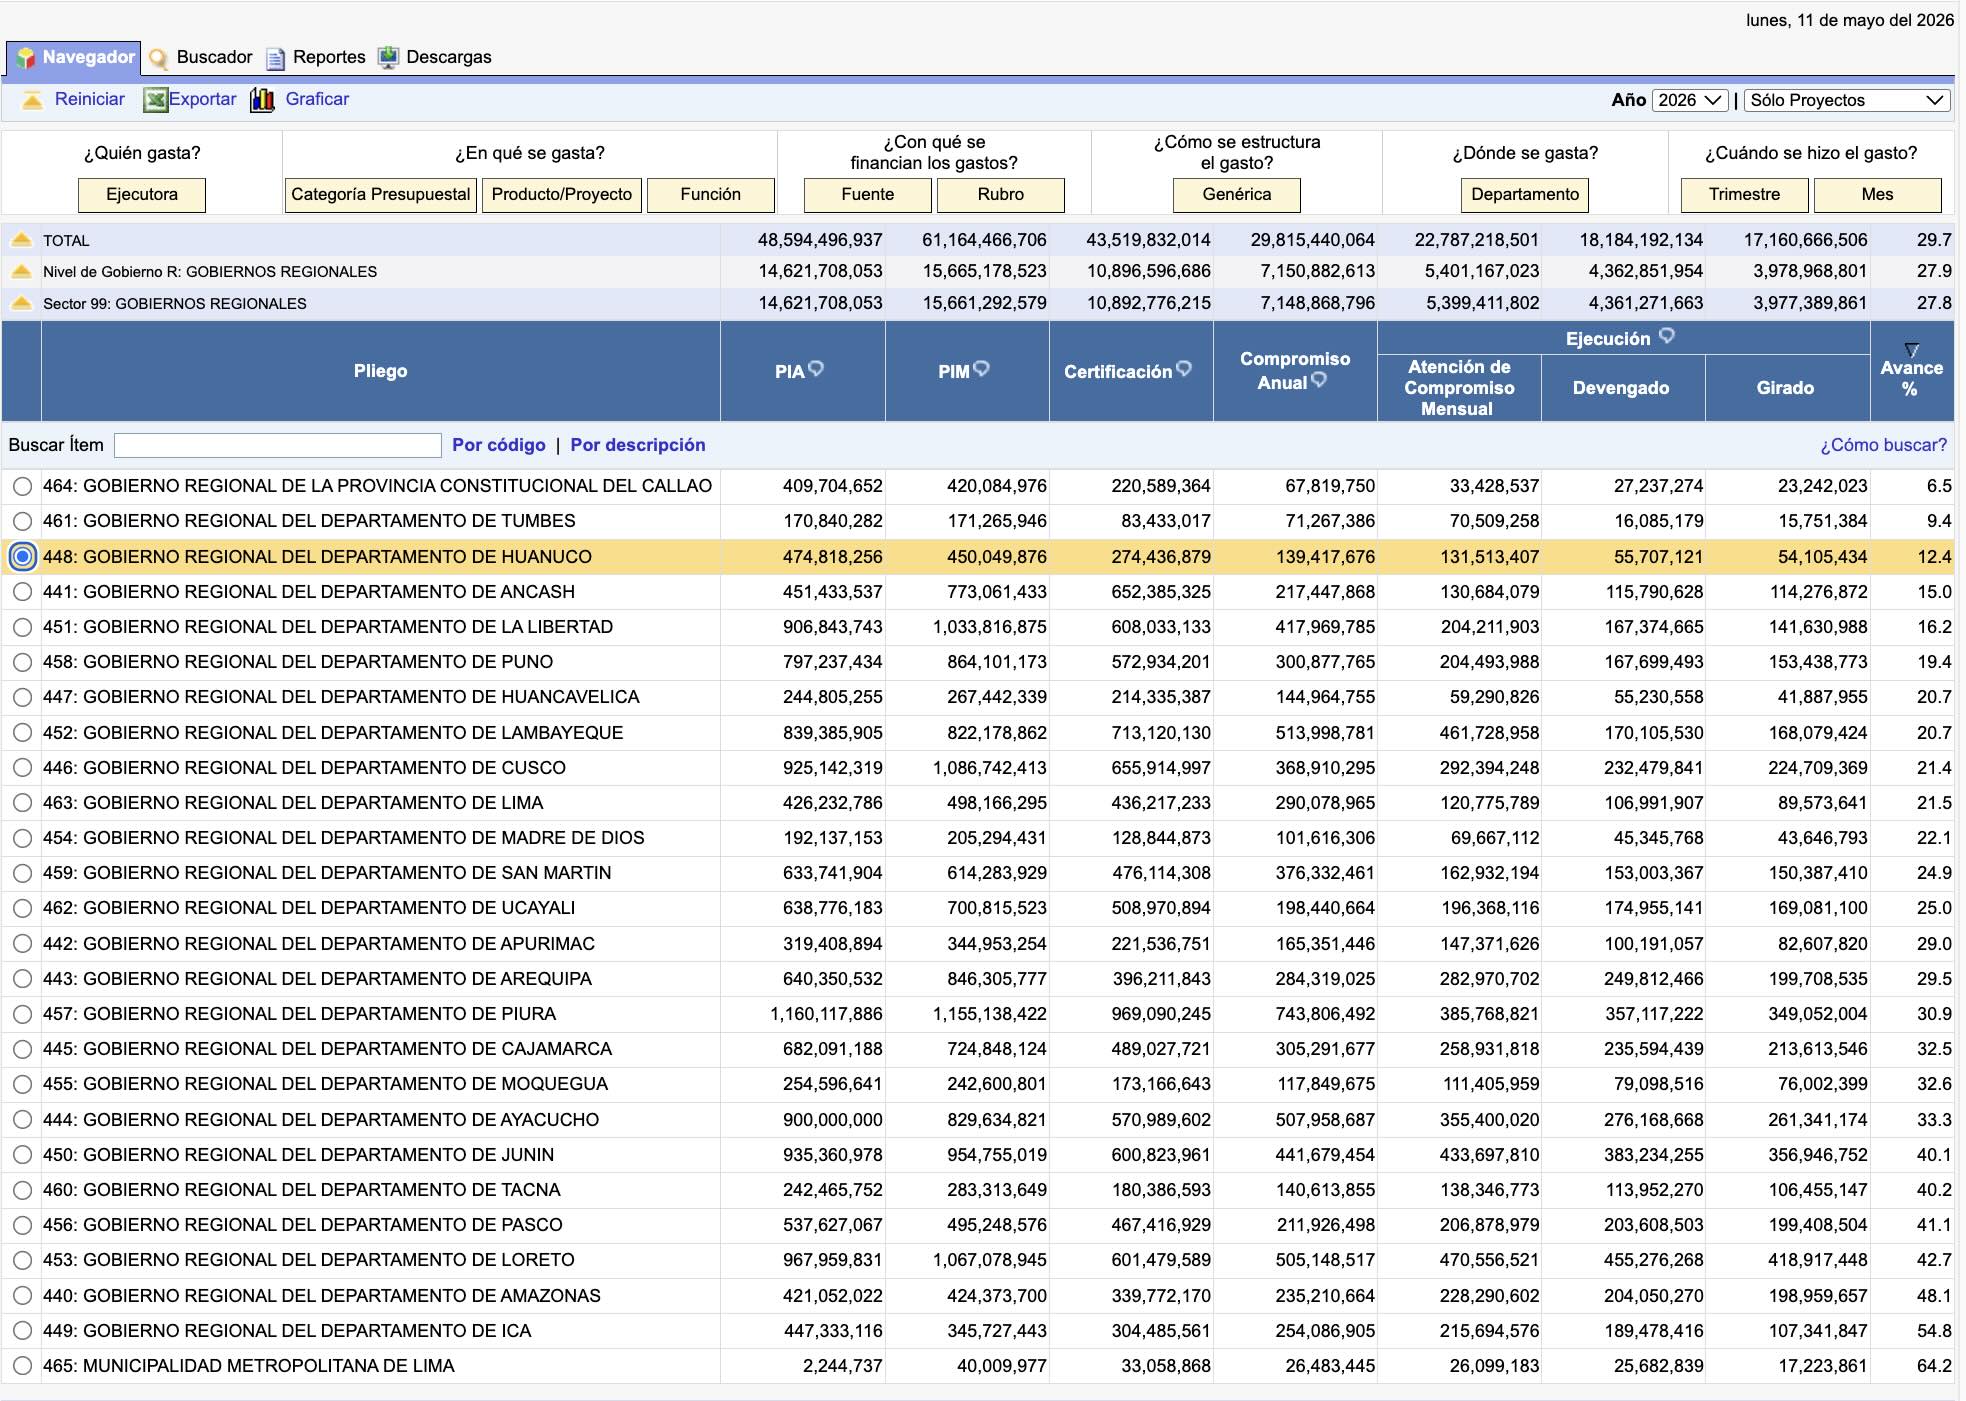Screen dimensions: 1966x1401
Task: Click the Certificación info bubble icon
Action: pos(1184,369)
